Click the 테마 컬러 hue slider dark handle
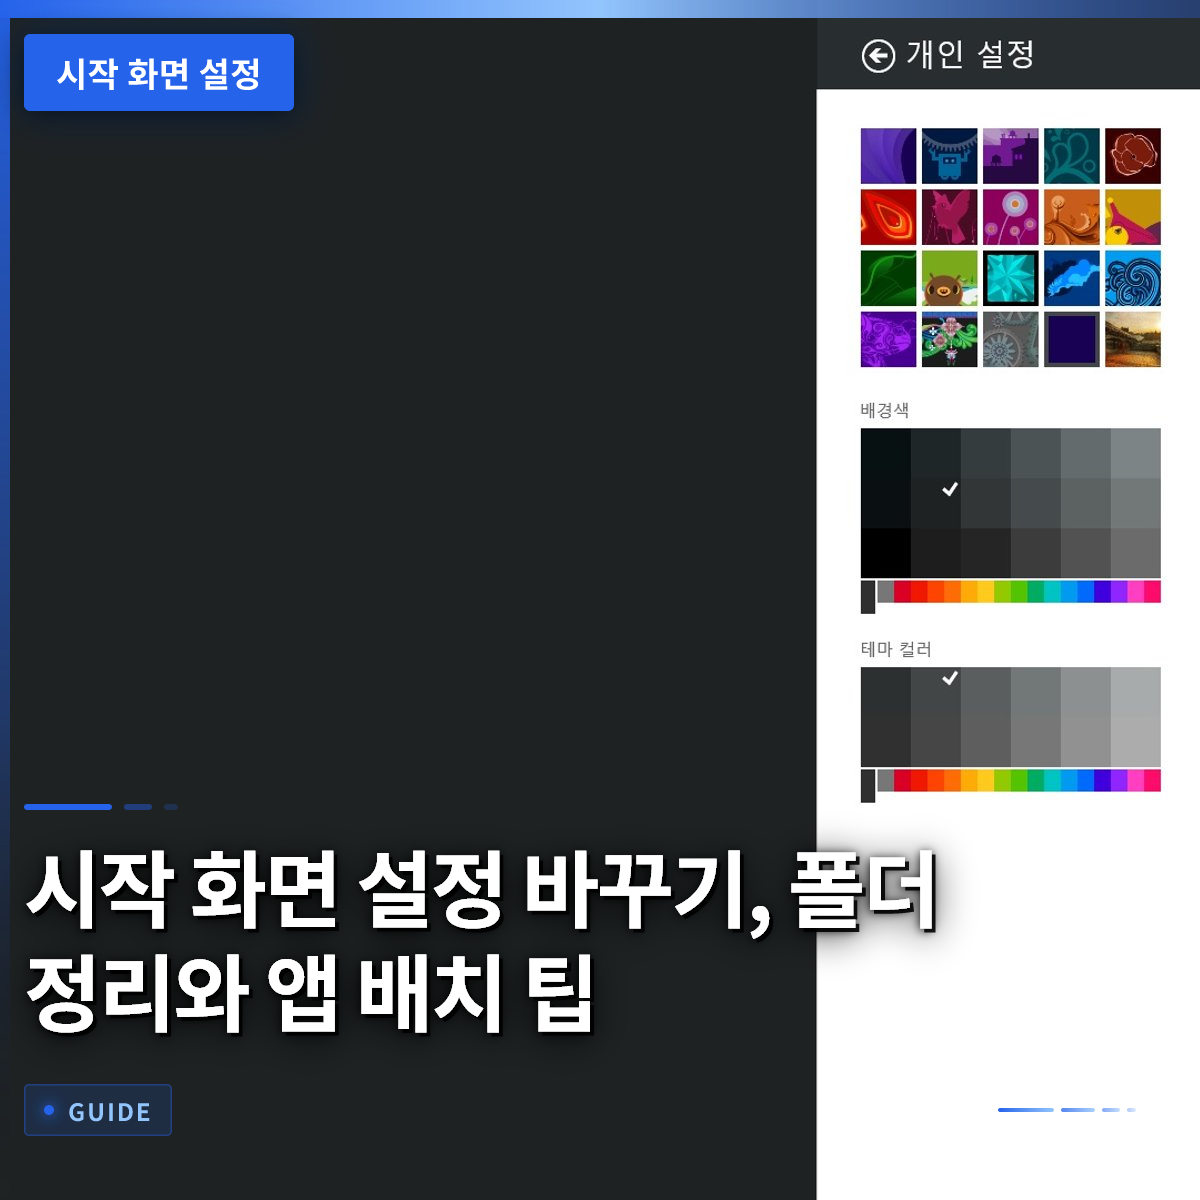The image size is (1200, 1200). (868, 785)
